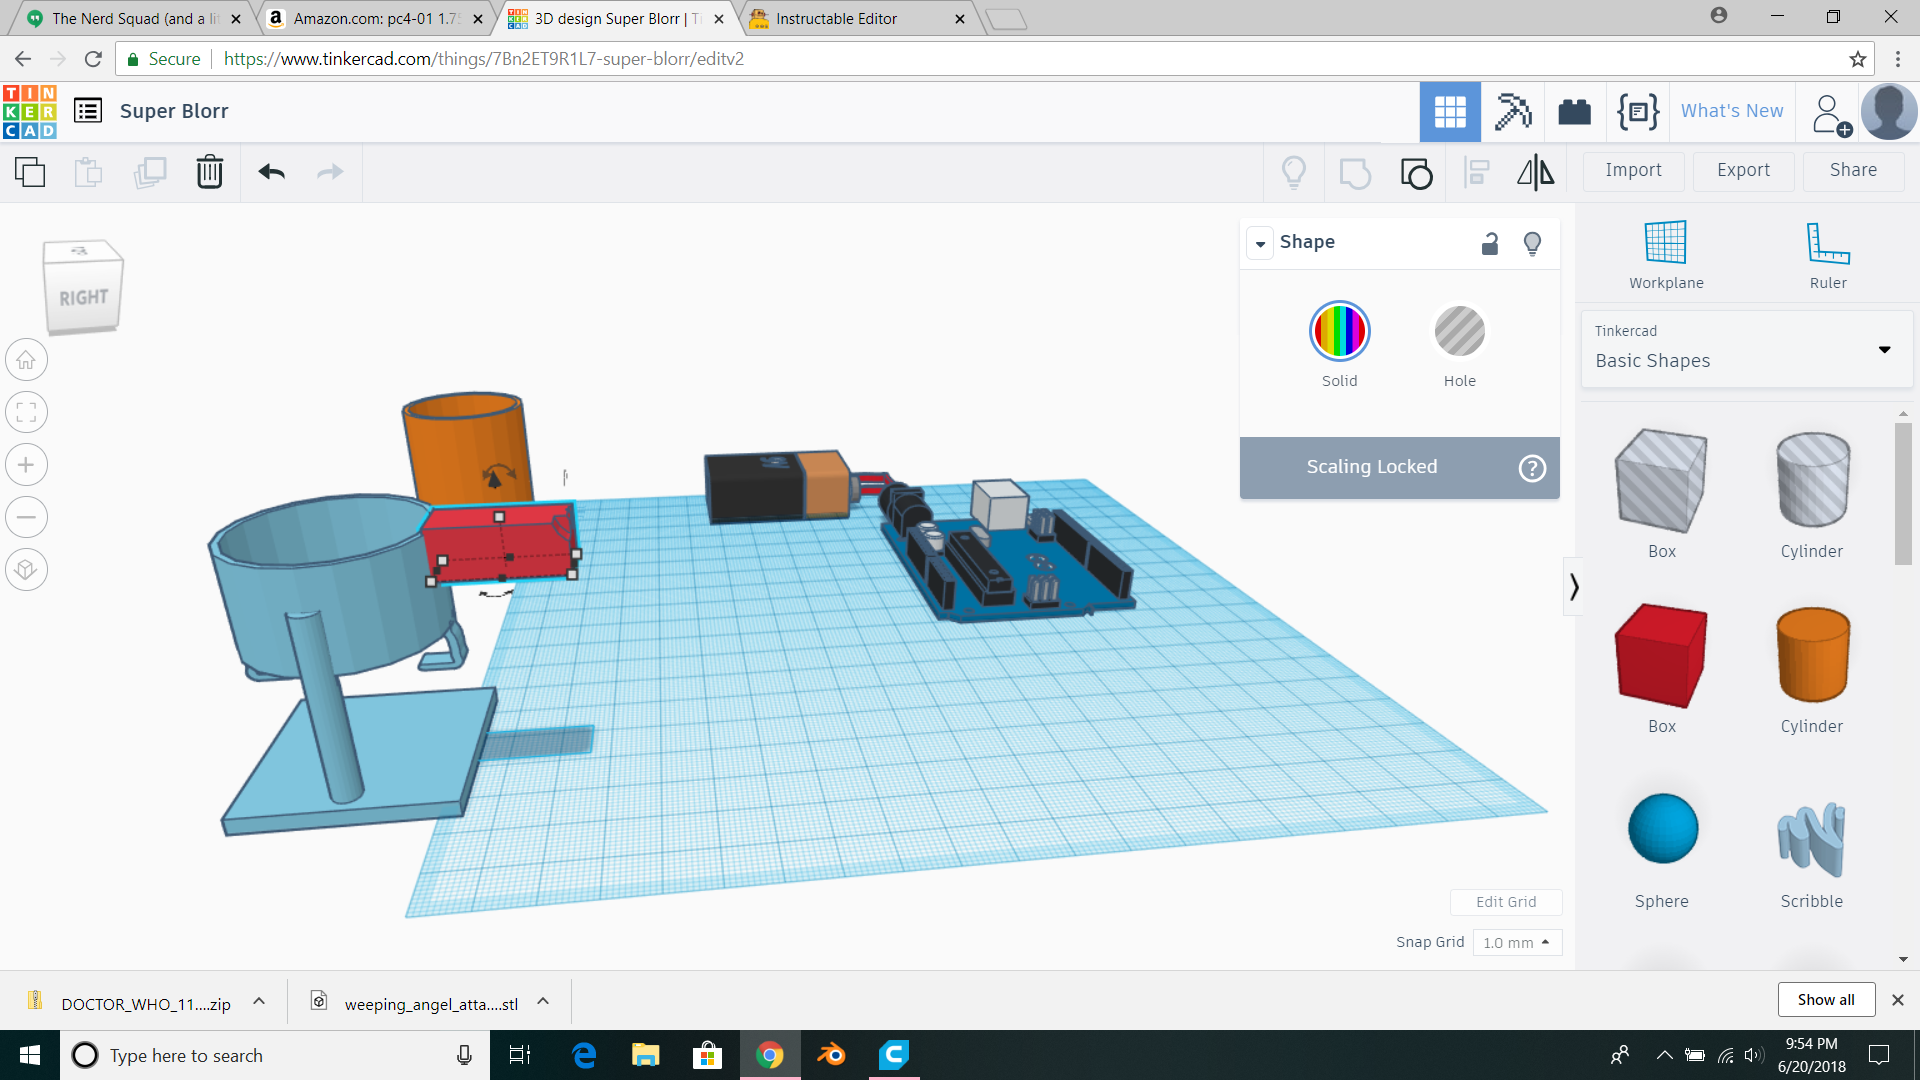This screenshot has height=1080, width=1920.
Task: Open the Blocks pickaxe mode
Action: pos(1513,112)
